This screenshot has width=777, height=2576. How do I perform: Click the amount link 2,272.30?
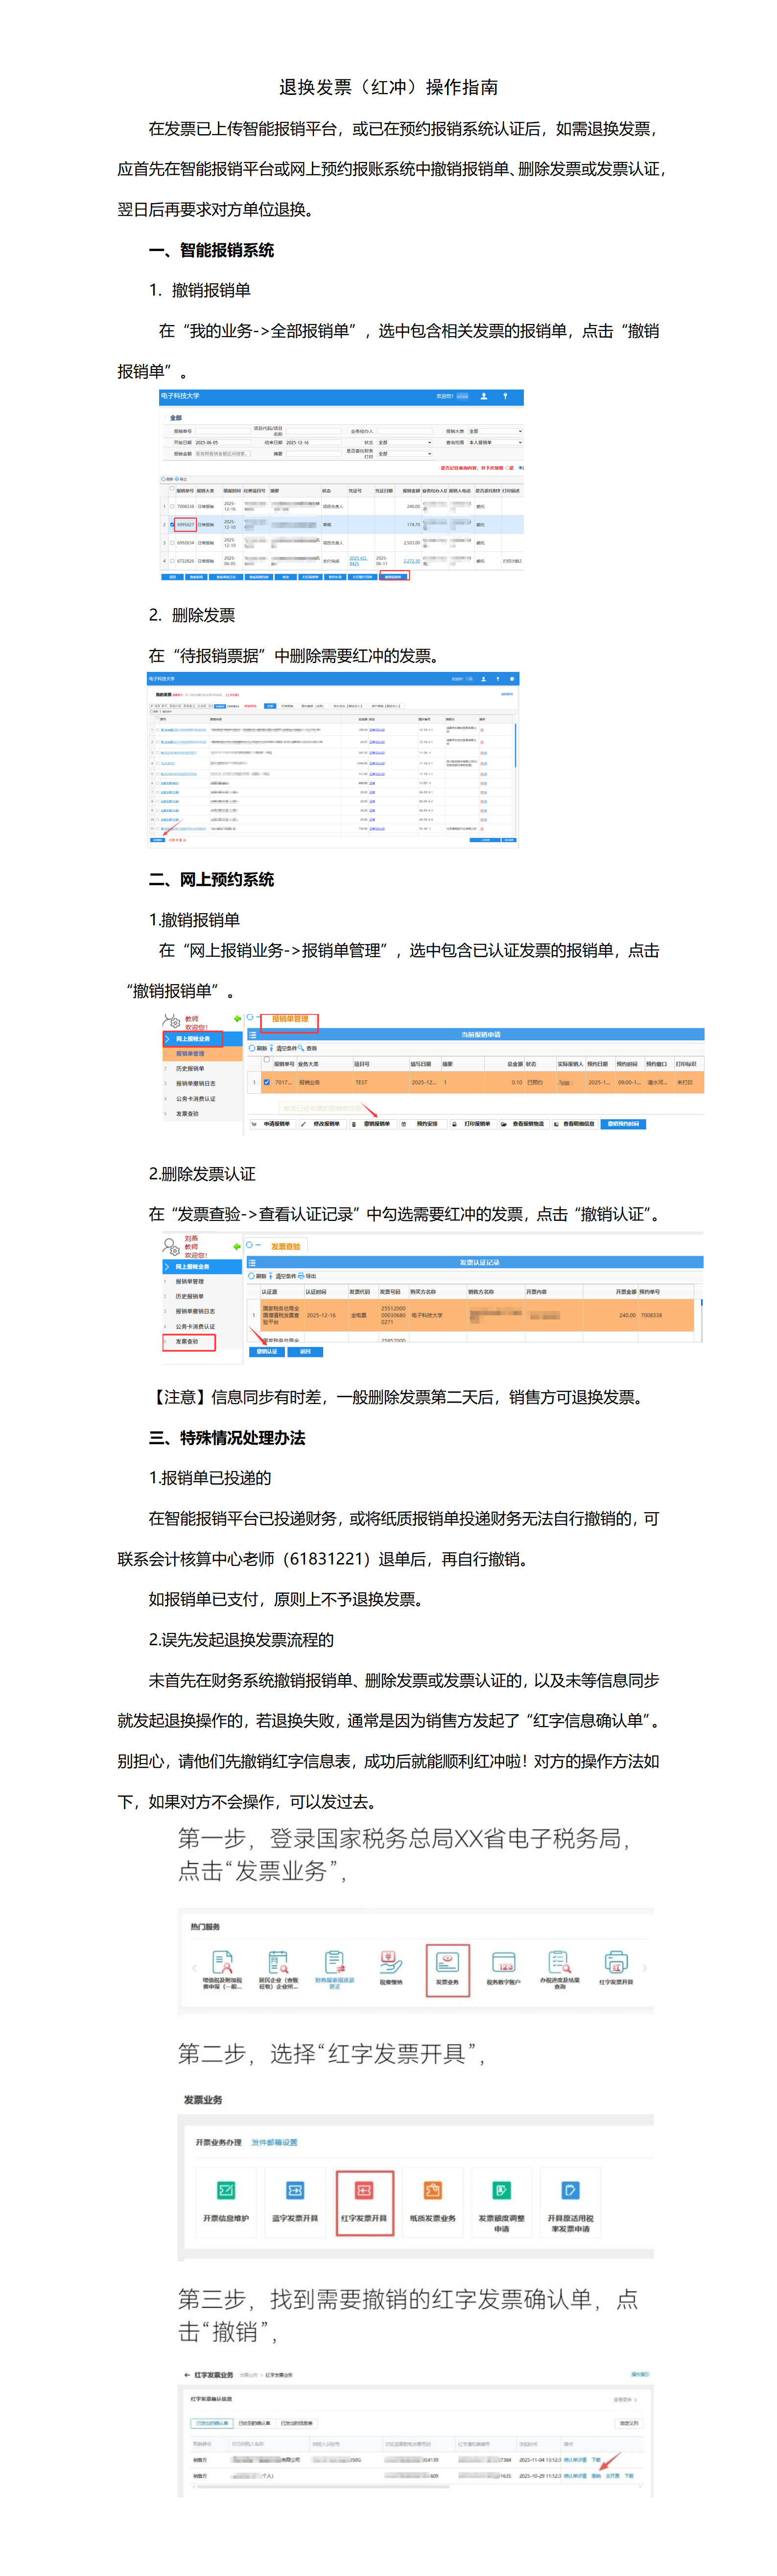pyautogui.click(x=412, y=561)
